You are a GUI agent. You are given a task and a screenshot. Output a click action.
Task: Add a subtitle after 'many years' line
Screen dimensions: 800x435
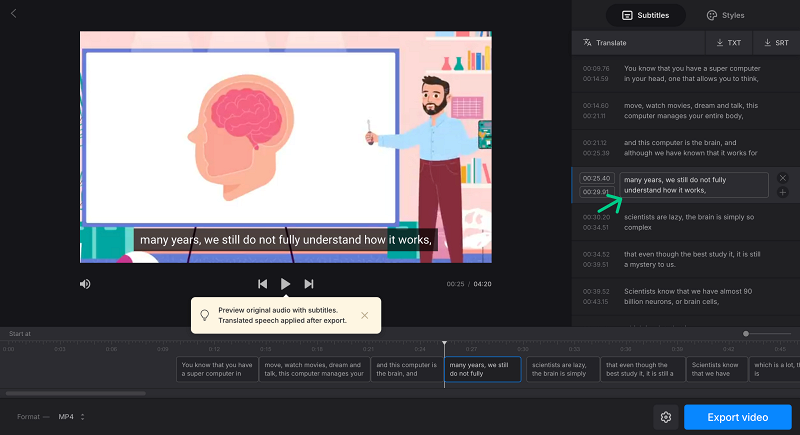782,192
